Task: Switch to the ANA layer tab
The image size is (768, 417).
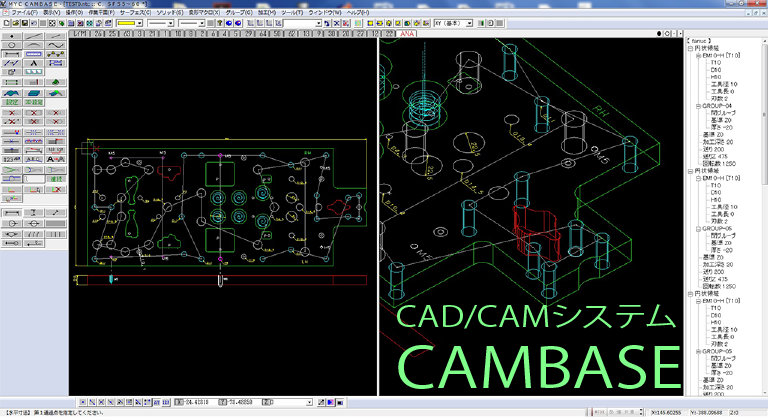Action: click(407, 34)
